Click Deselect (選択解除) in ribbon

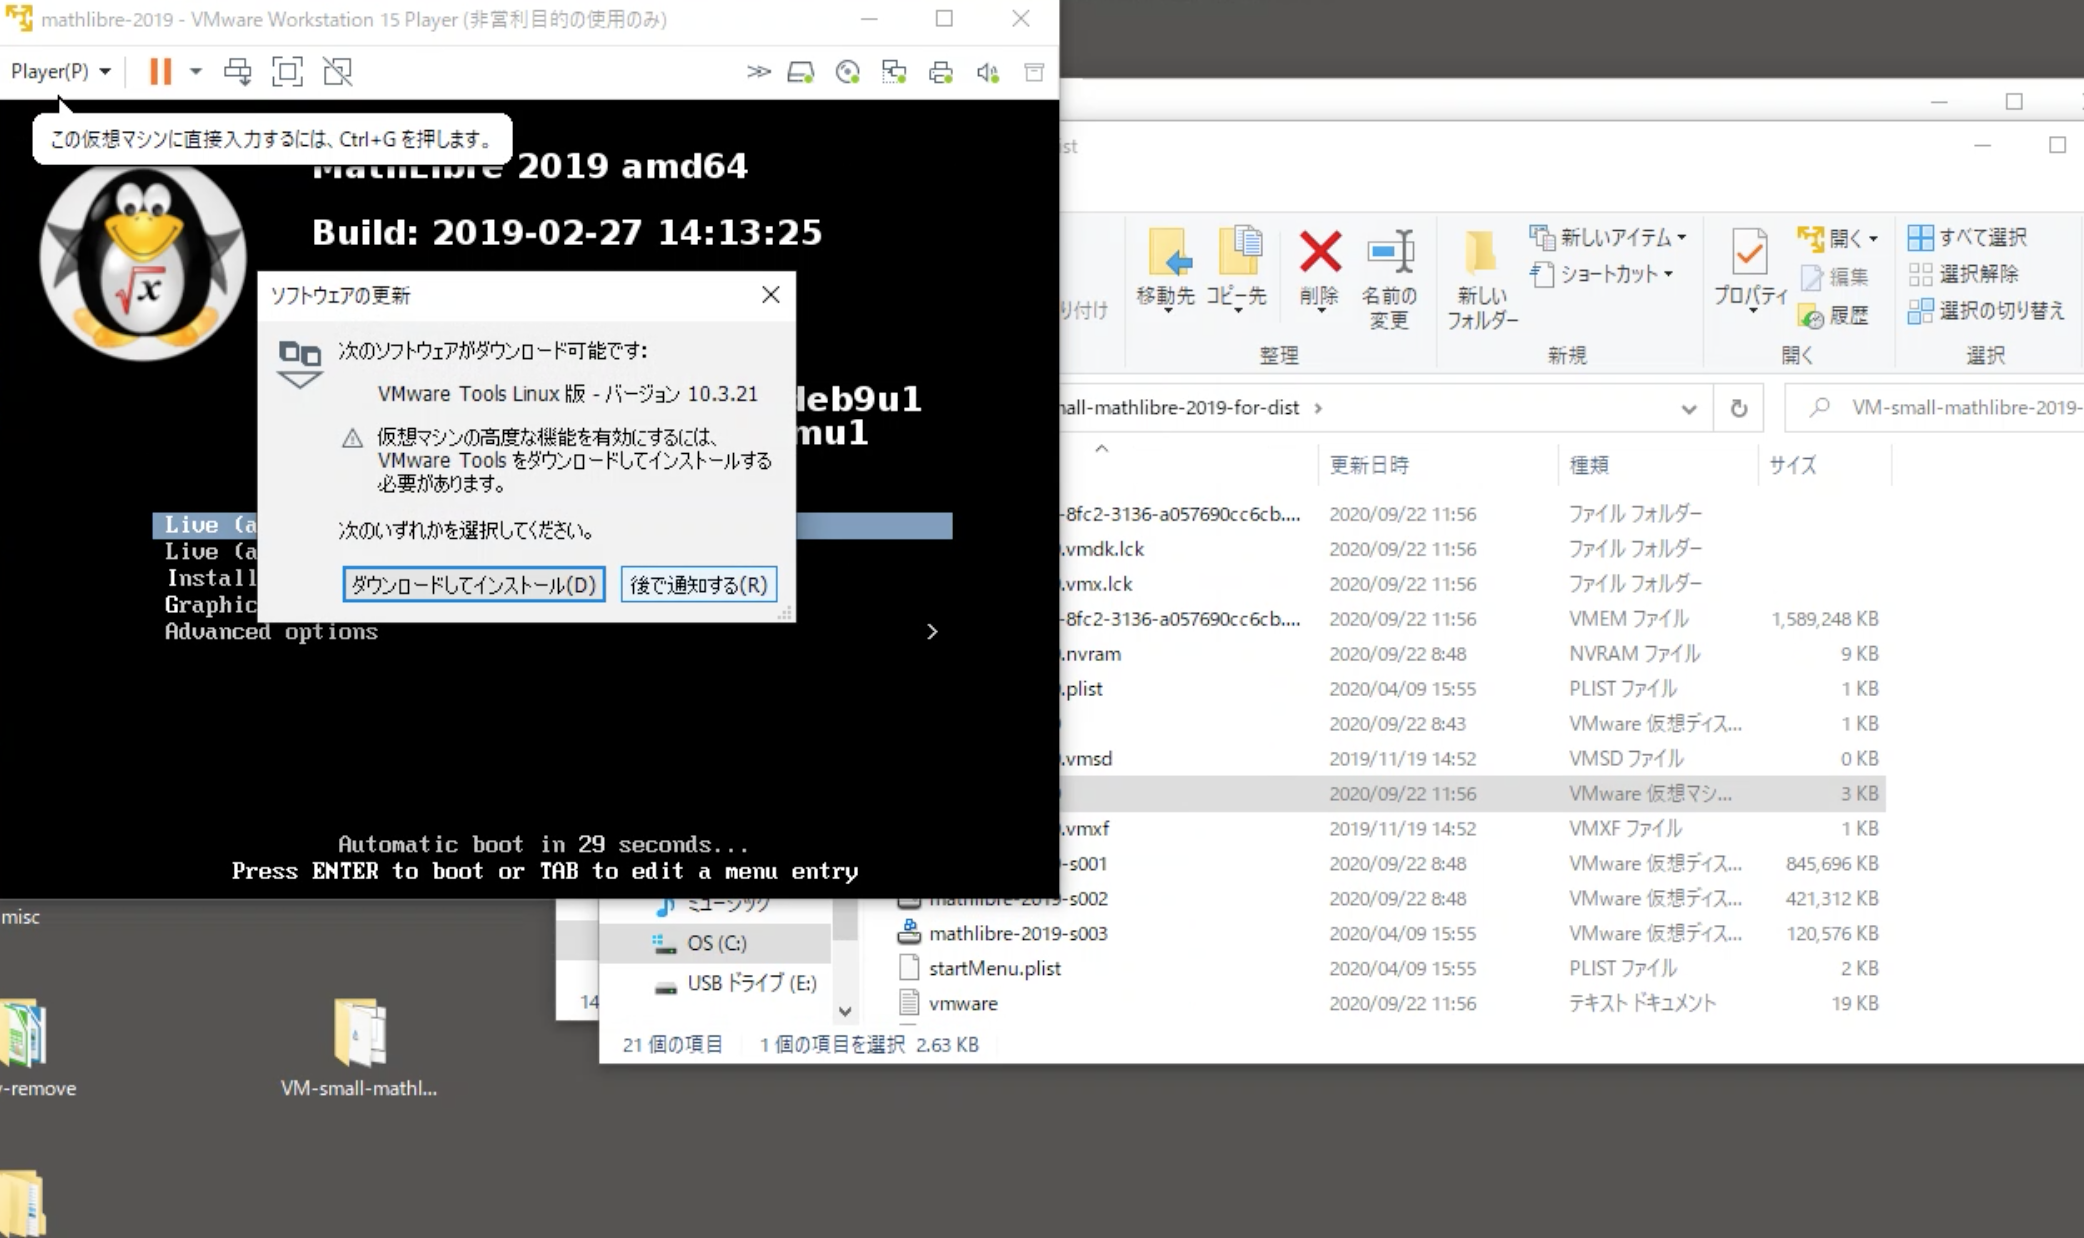click(x=1963, y=274)
